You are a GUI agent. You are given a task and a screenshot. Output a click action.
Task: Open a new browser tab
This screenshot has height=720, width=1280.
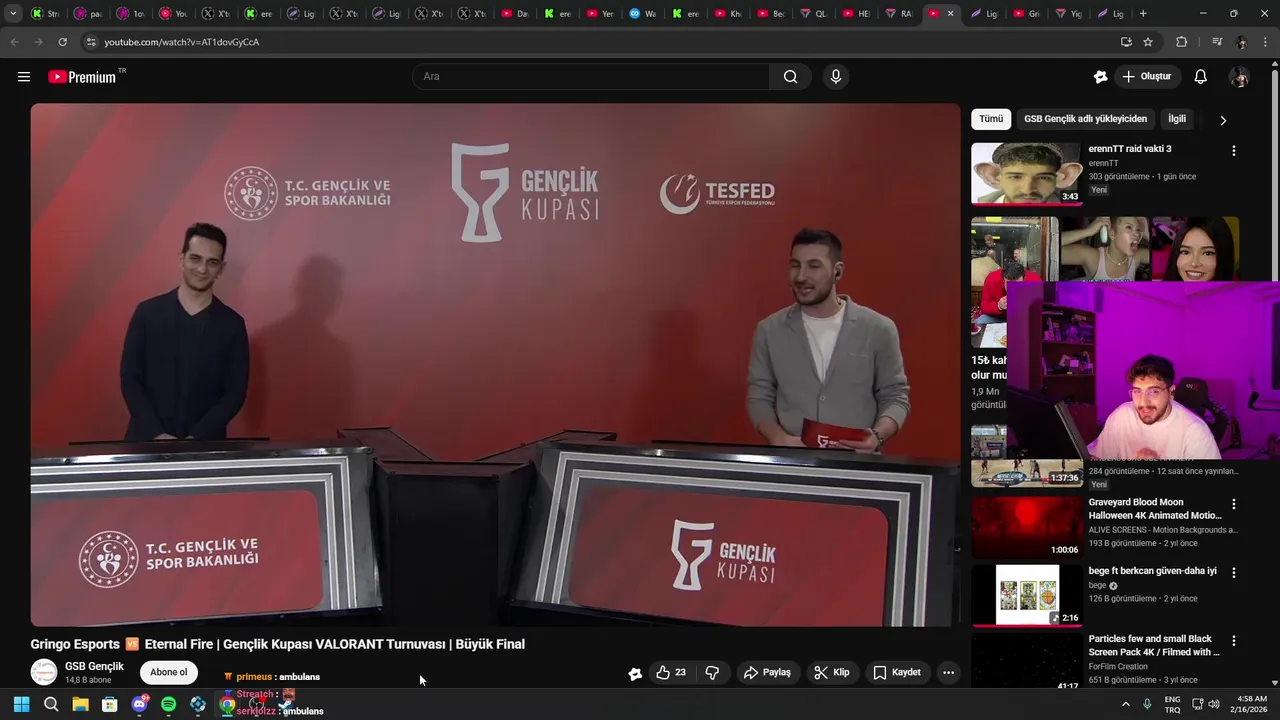[1143, 13]
